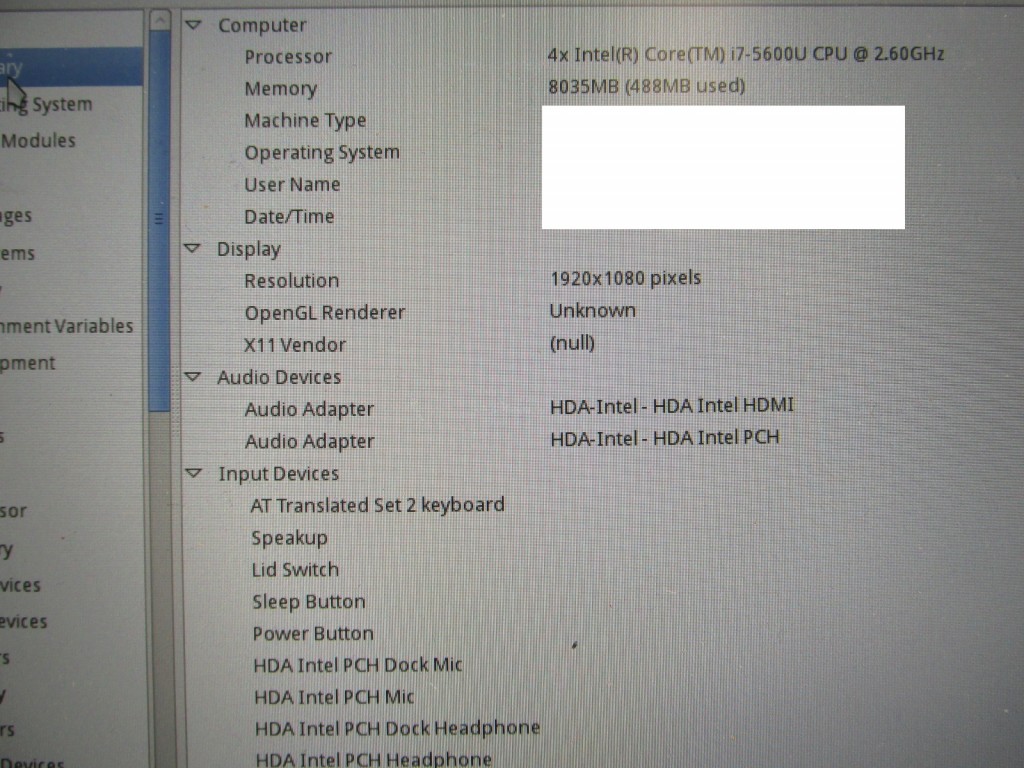
Task: Open the Development sidebar entry ending in 'pment'
Action: 27,363
